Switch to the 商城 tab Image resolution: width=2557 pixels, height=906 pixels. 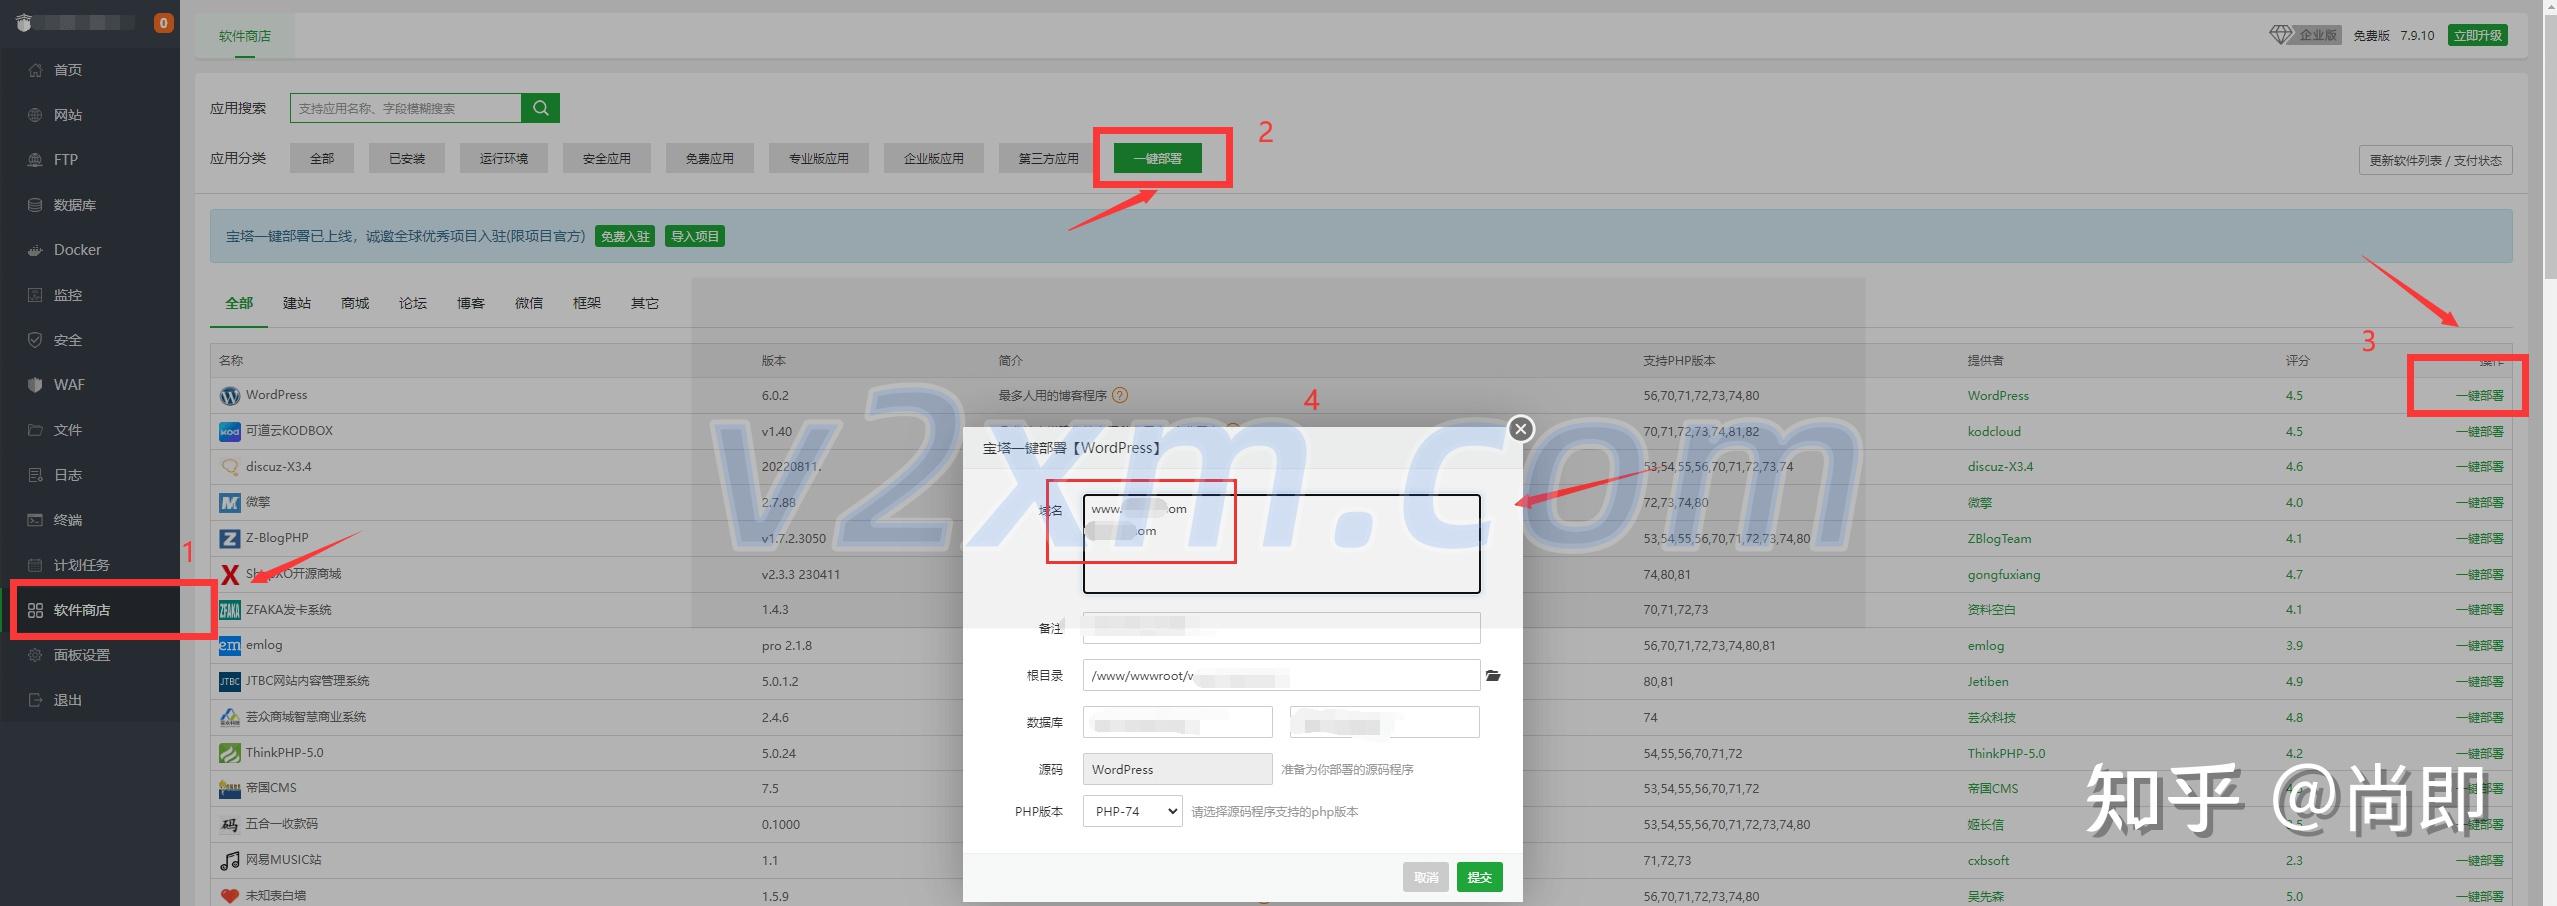pyautogui.click(x=355, y=303)
